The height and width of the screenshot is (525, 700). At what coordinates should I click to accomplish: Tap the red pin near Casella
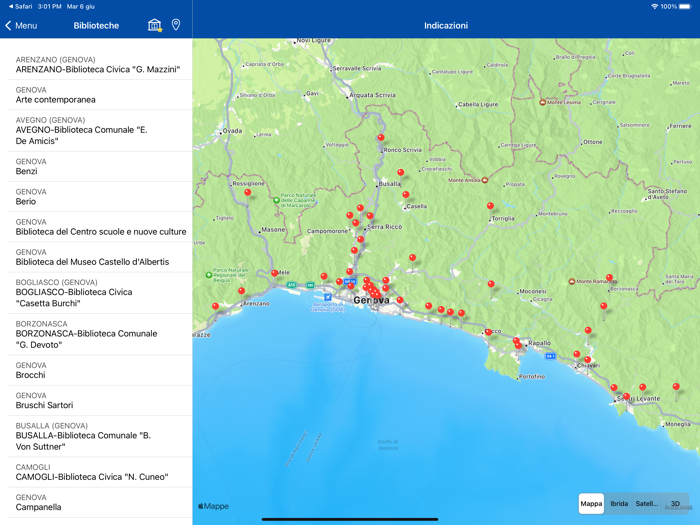click(406, 195)
